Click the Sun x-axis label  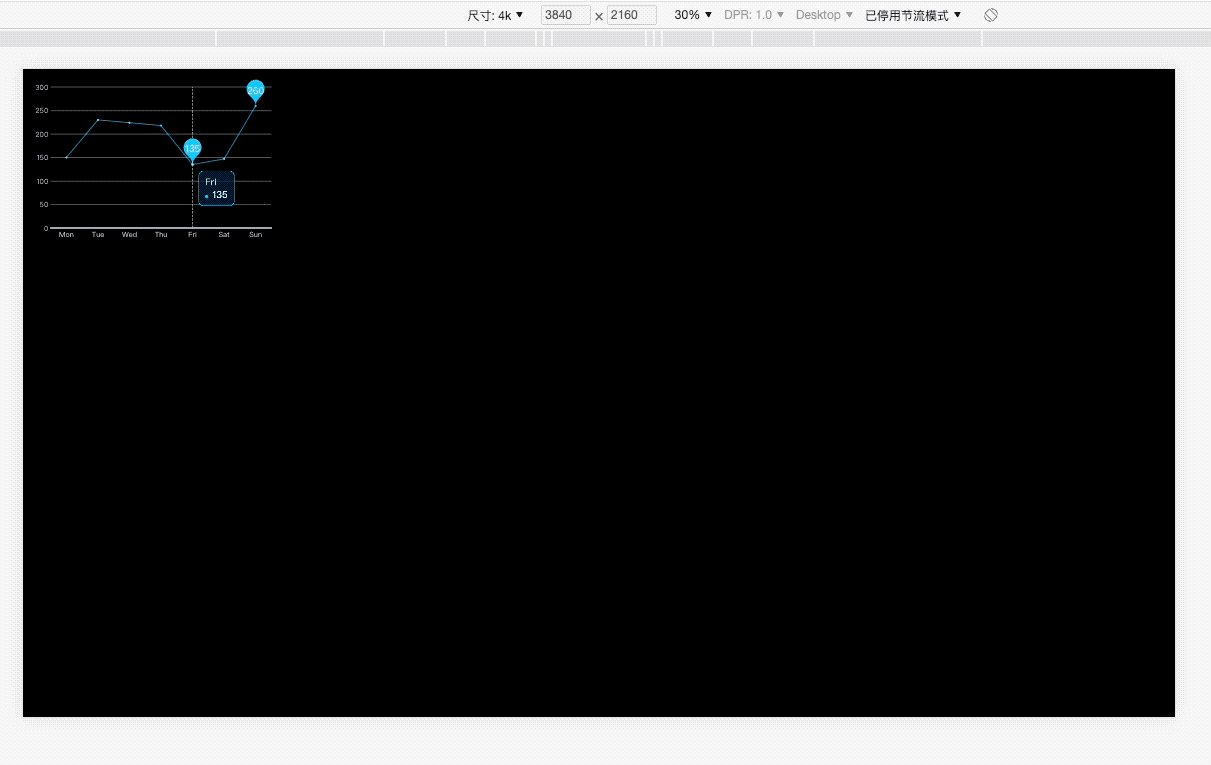click(256, 235)
